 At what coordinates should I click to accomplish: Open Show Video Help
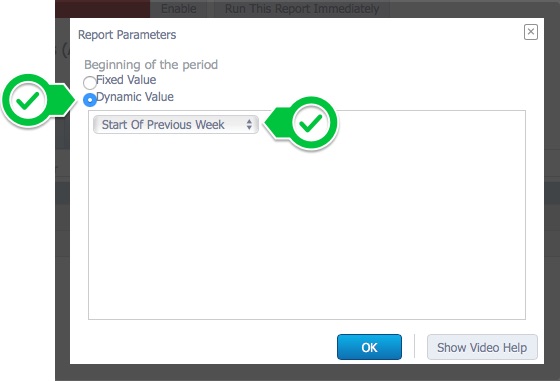coord(482,347)
